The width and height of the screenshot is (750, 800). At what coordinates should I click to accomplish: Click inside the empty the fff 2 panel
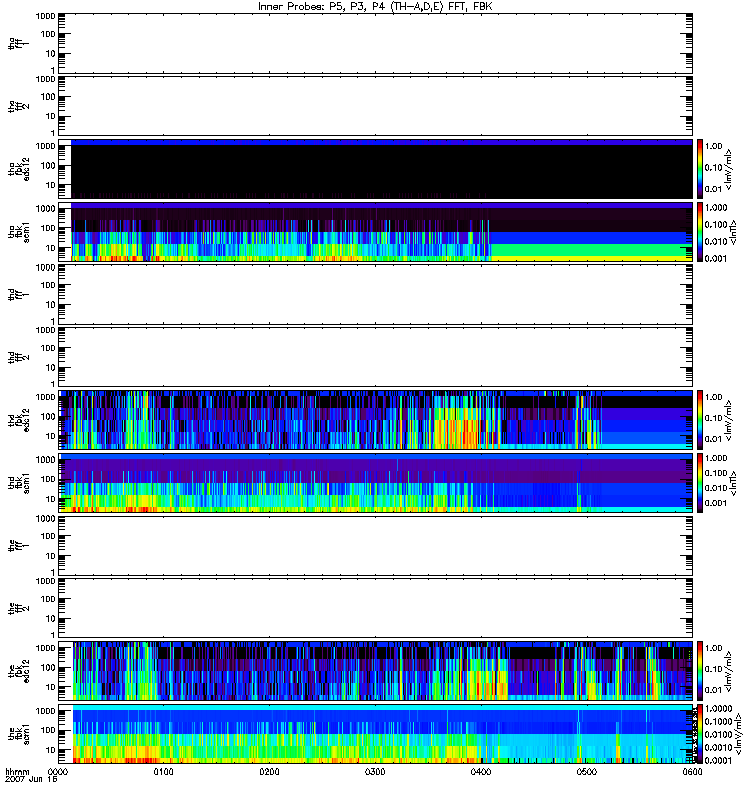[x=376, y=608]
